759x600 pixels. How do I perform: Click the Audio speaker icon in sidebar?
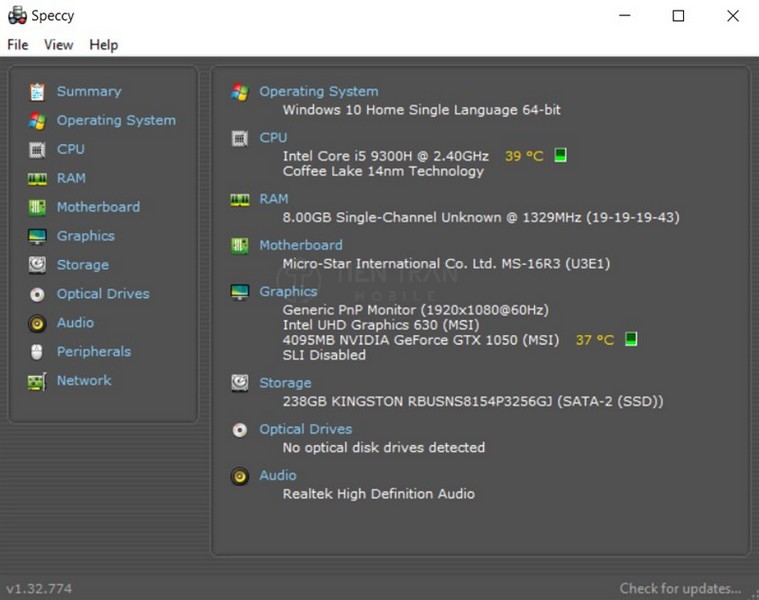point(37,323)
